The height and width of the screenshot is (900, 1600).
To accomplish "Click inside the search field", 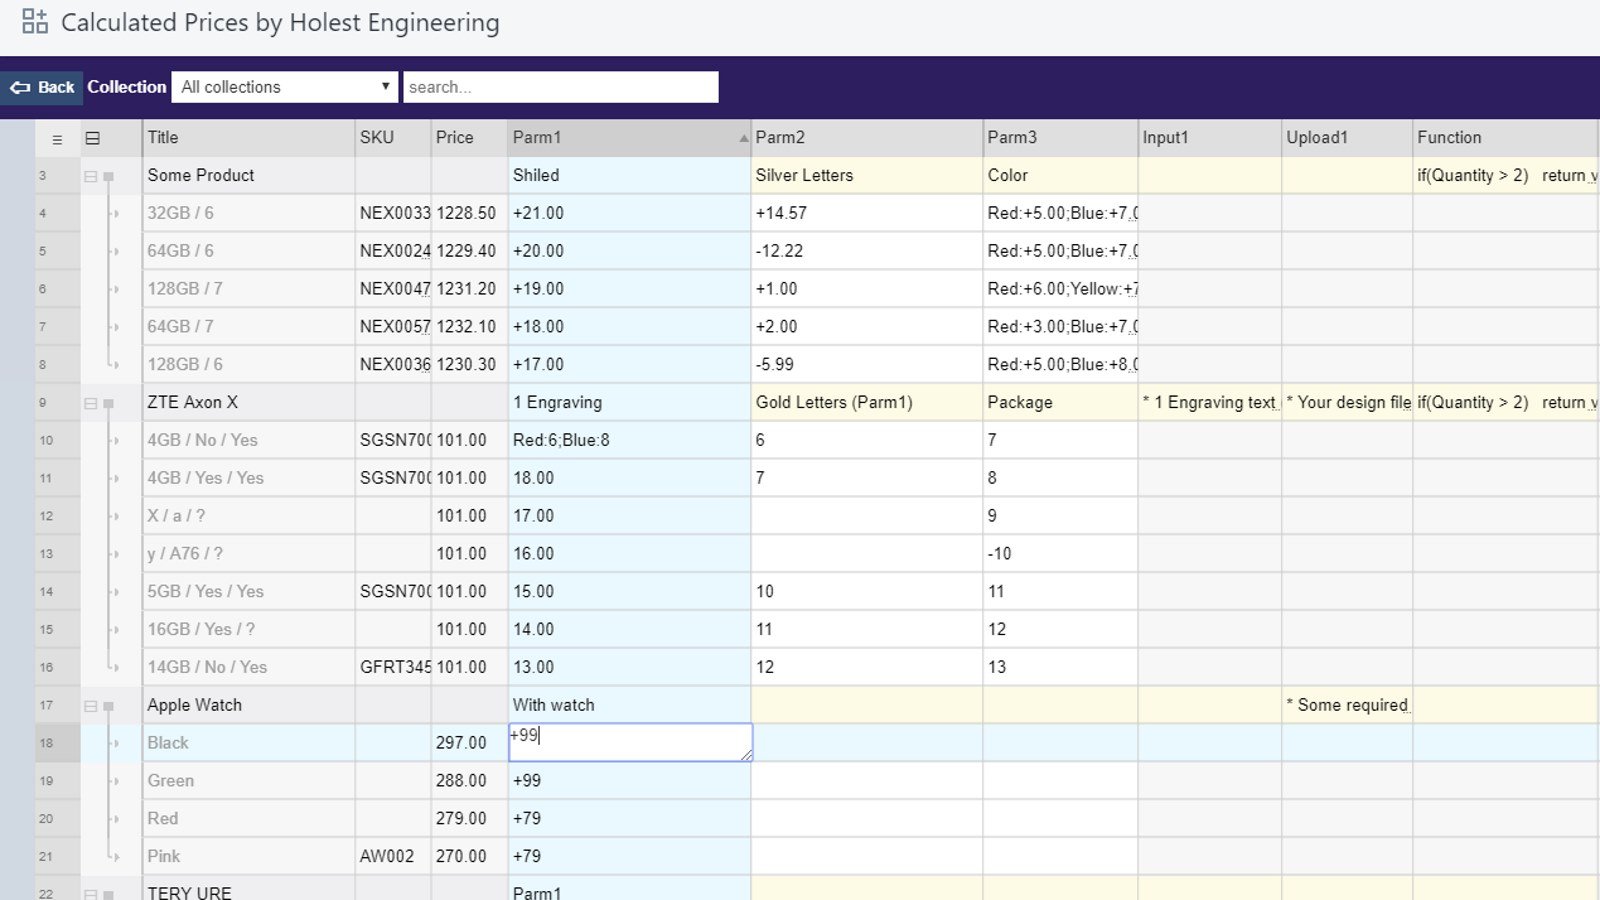I will tap(560, 87).
